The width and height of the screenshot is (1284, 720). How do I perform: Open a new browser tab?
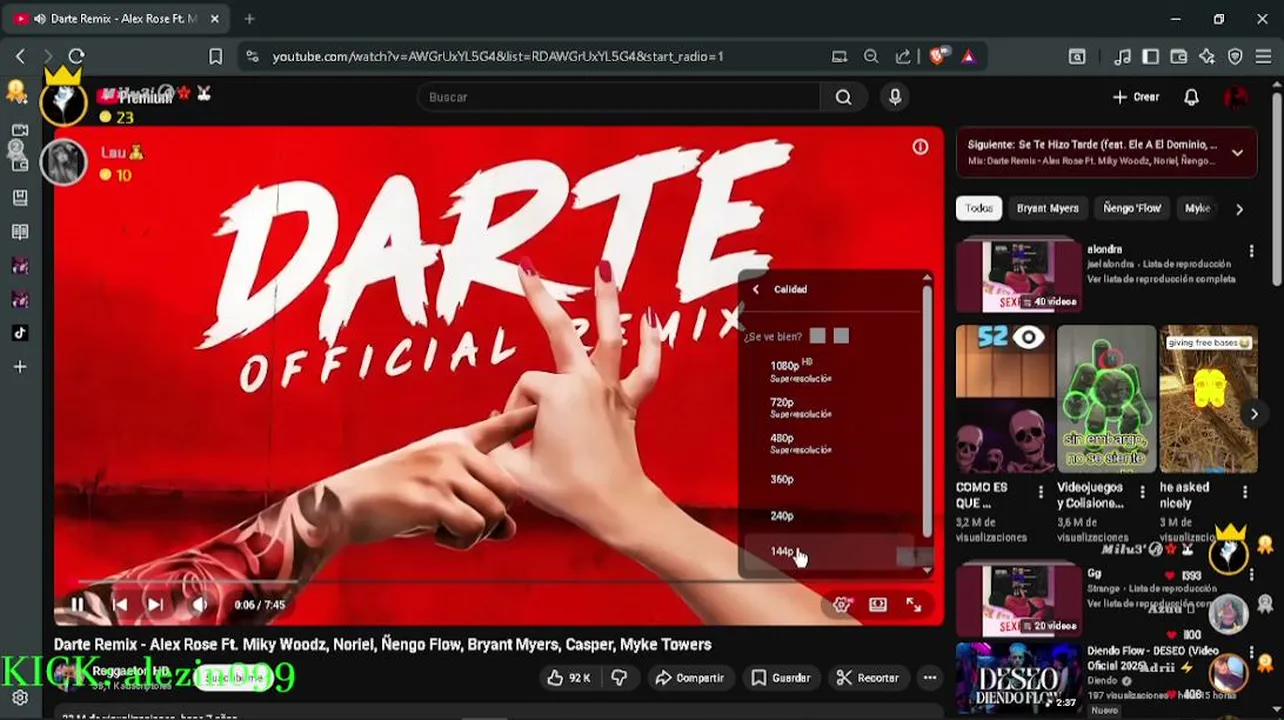[x=249, y=18]
